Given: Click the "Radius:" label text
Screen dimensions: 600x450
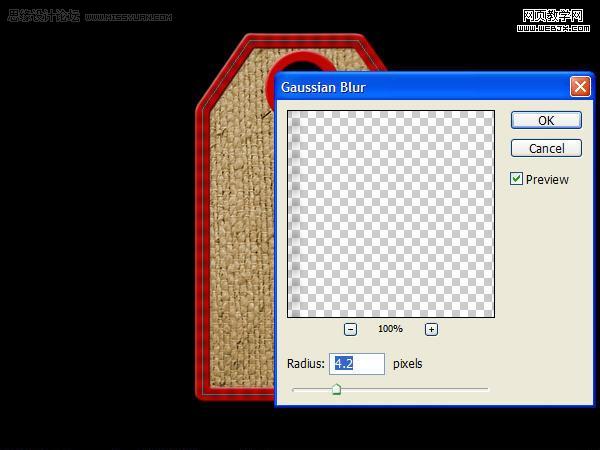Looking at the screenshot, I should click(x=305, y=364).
